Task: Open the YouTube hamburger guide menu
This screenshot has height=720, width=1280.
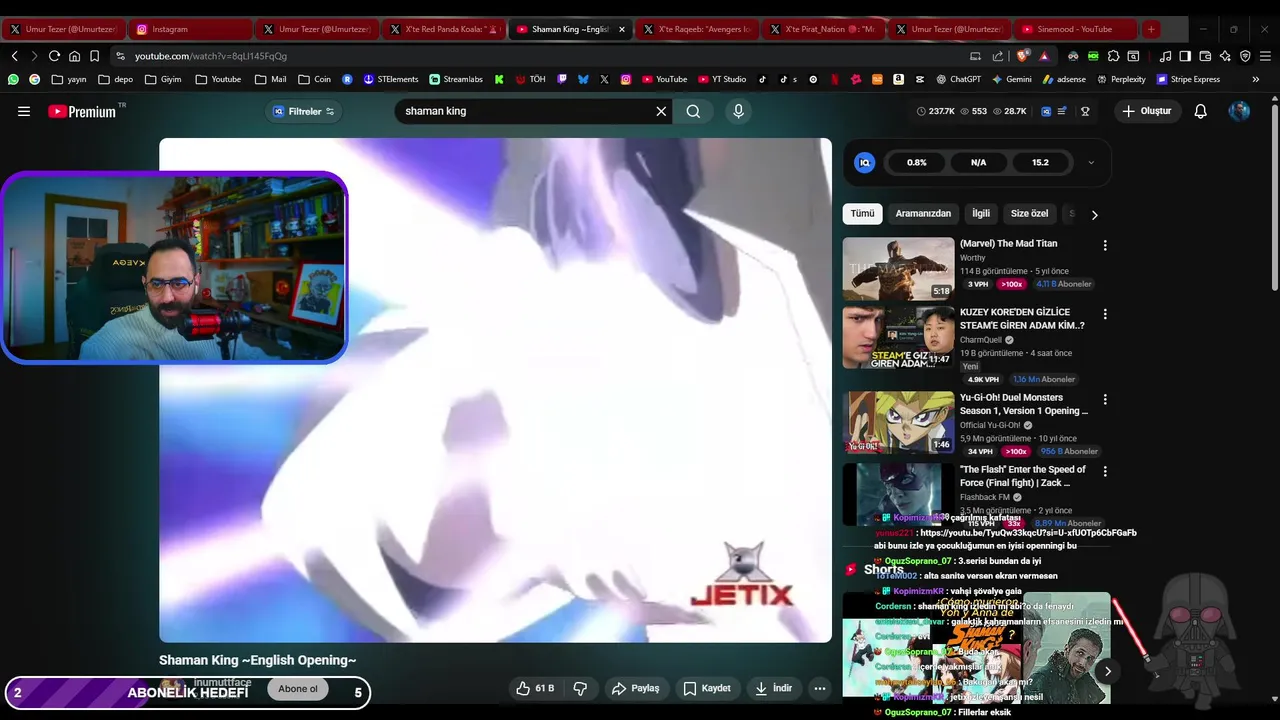Action: click(24, 111)
